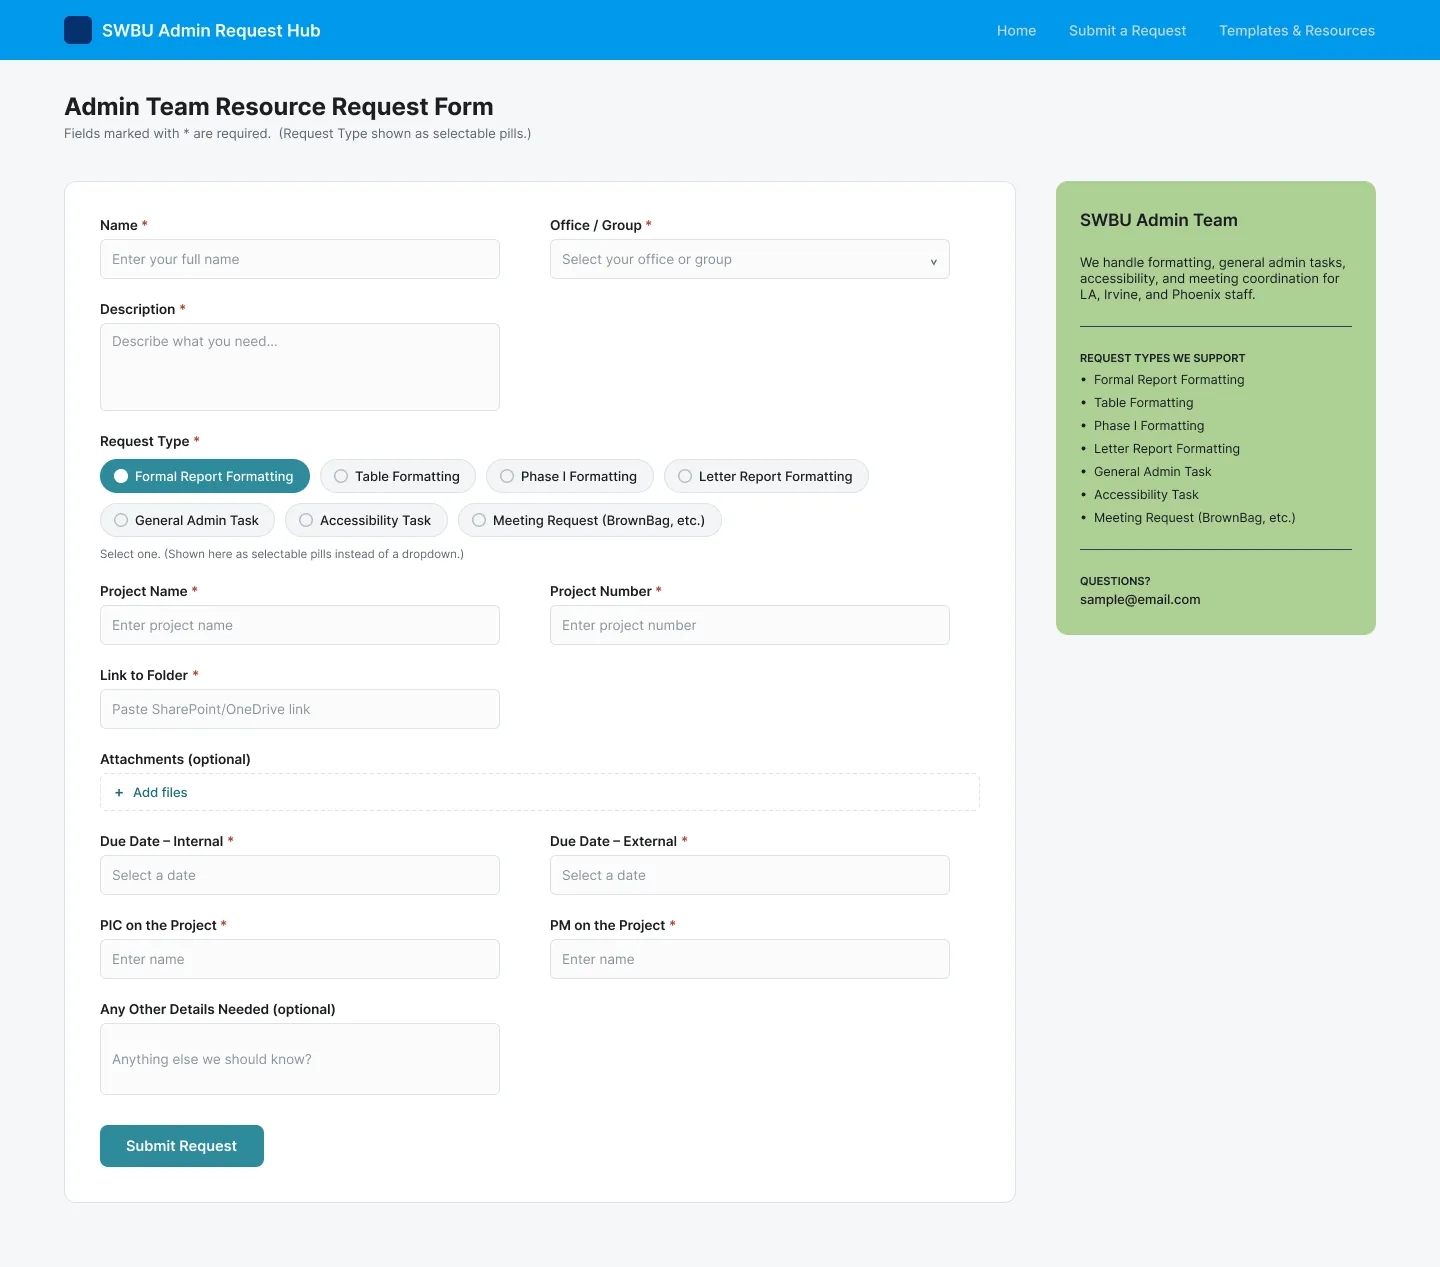The width and height of the screenshot is (1440, 1267).
Task: Click 'Letter Report Formatting' in the sidebar list
Action: tap(1167, 449)
